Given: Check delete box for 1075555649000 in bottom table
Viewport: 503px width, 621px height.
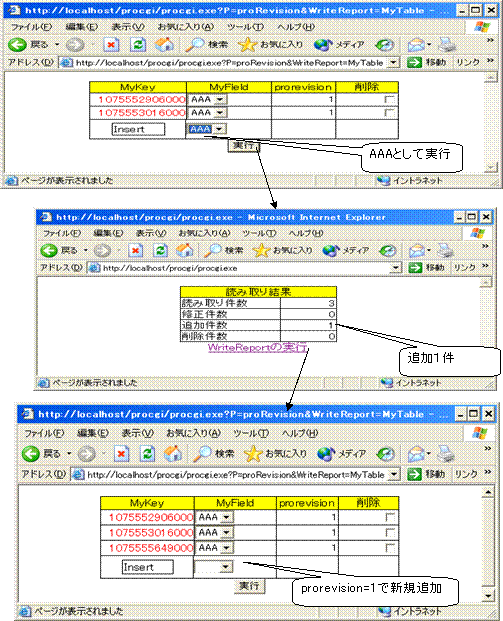Looking at the screenshot, I should [x=390, y=549].
